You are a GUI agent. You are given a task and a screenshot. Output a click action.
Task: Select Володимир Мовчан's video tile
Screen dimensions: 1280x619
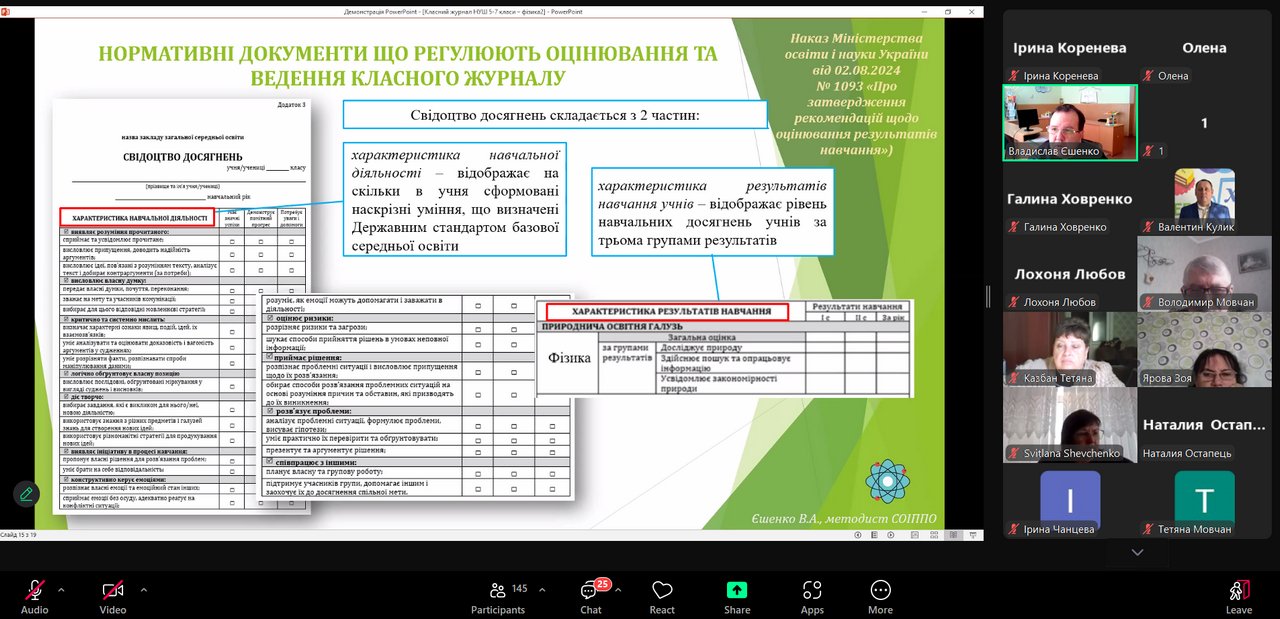pos(1204,273)
